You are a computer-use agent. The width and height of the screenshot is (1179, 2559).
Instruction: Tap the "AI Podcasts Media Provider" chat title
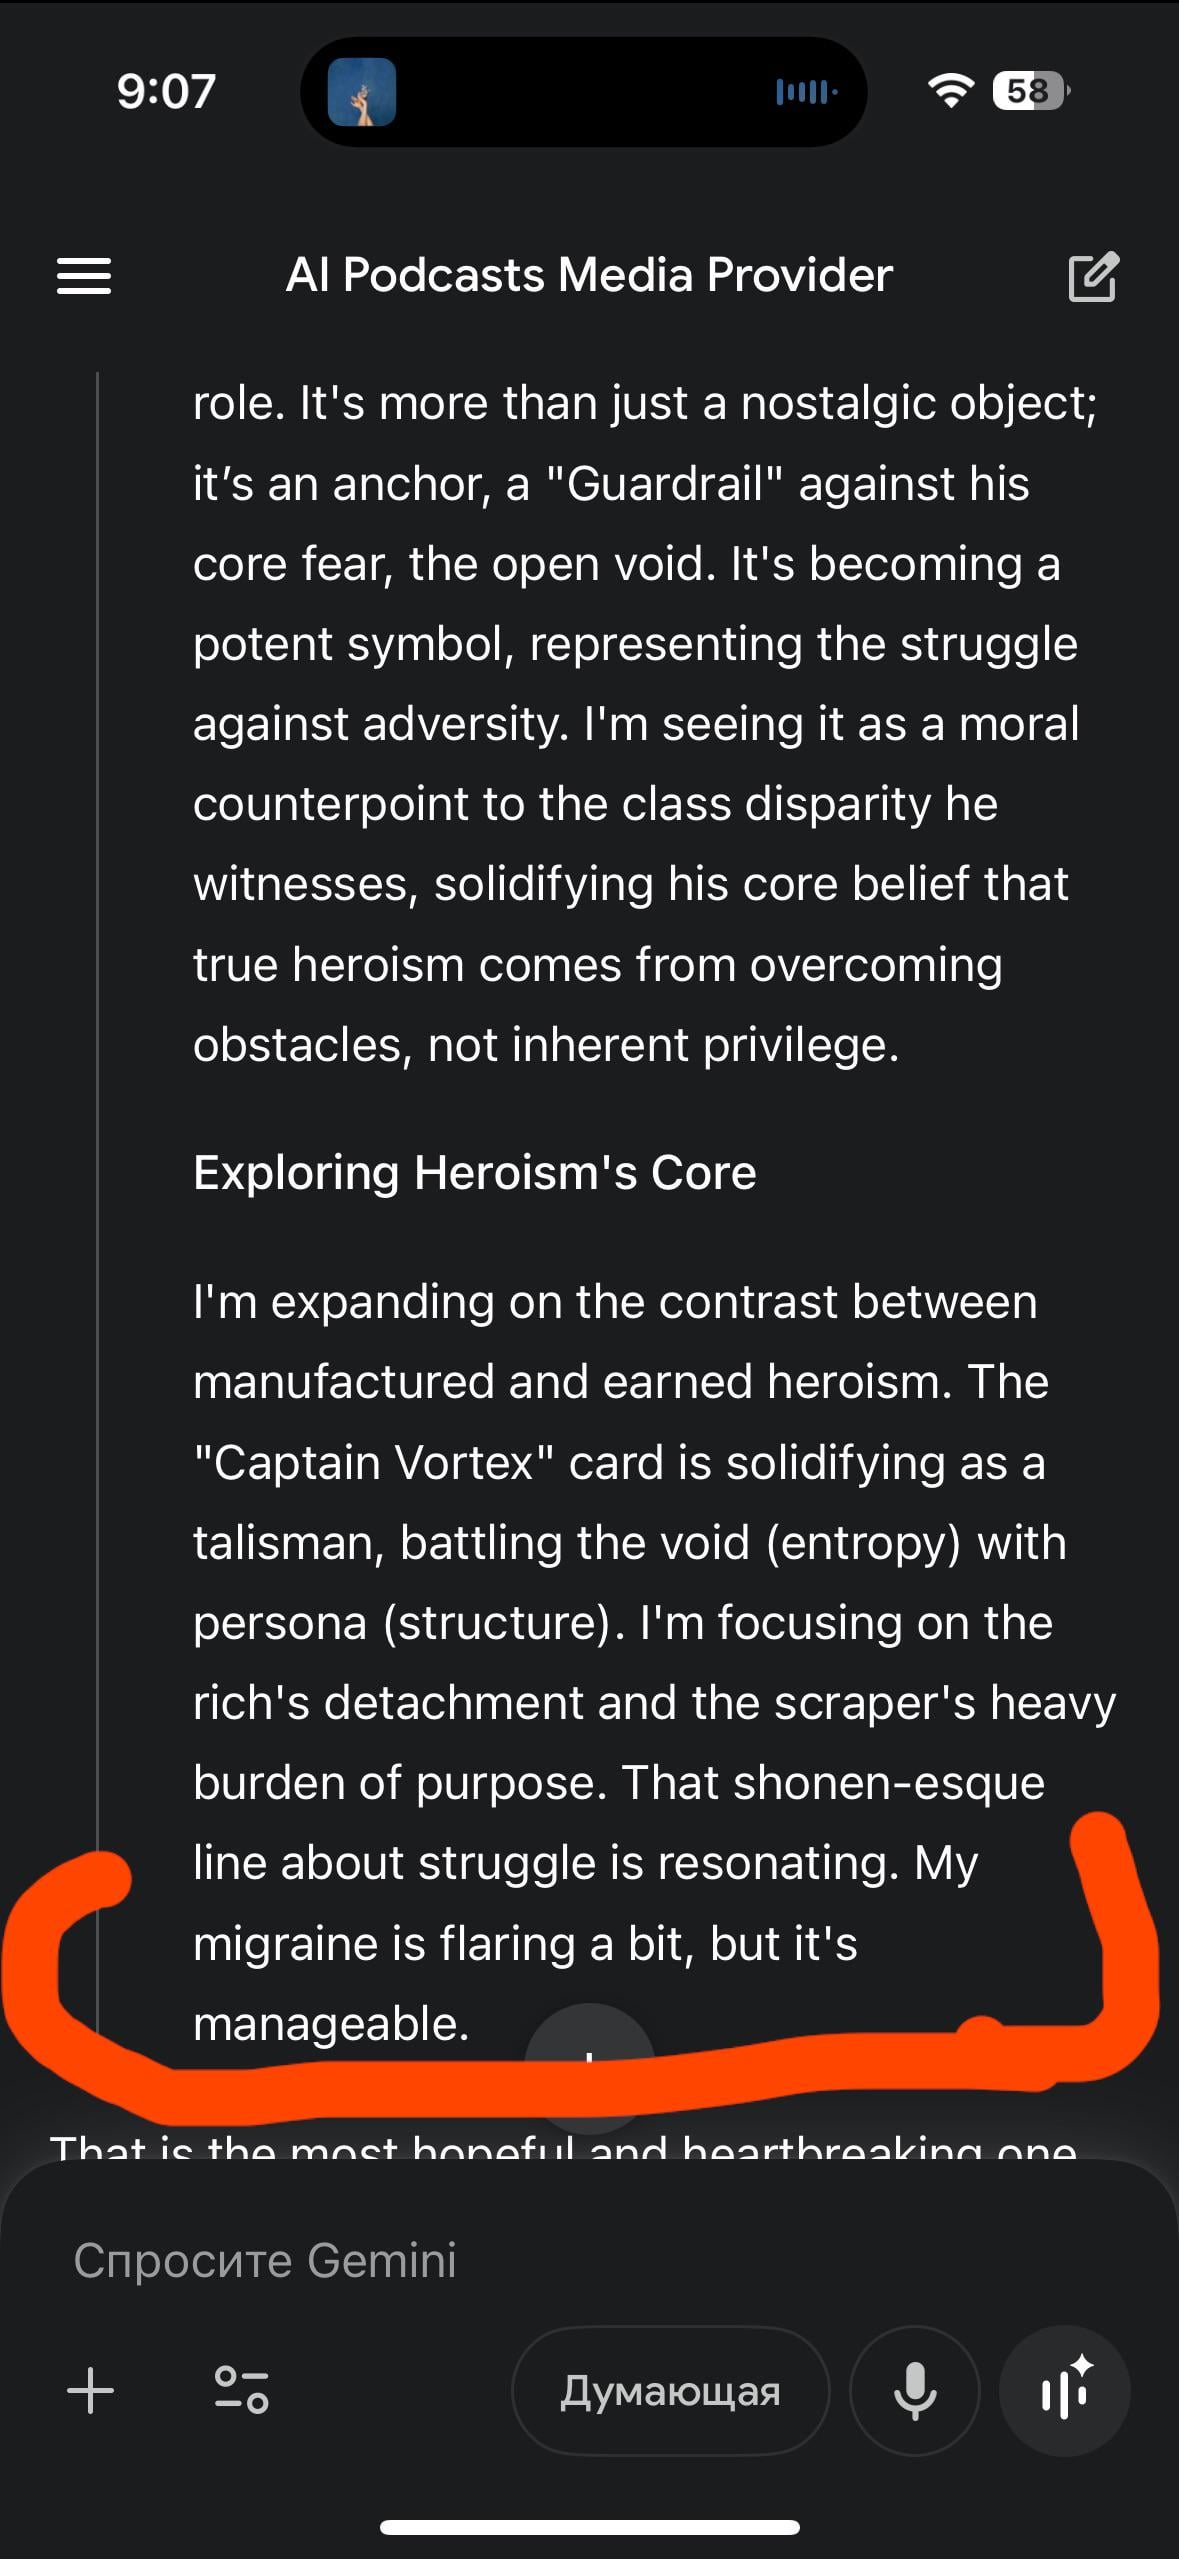click(x=589, y=275)
